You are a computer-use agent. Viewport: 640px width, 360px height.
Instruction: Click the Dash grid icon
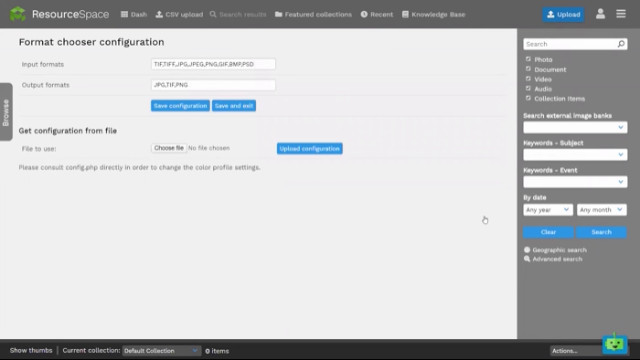[124, 14]
